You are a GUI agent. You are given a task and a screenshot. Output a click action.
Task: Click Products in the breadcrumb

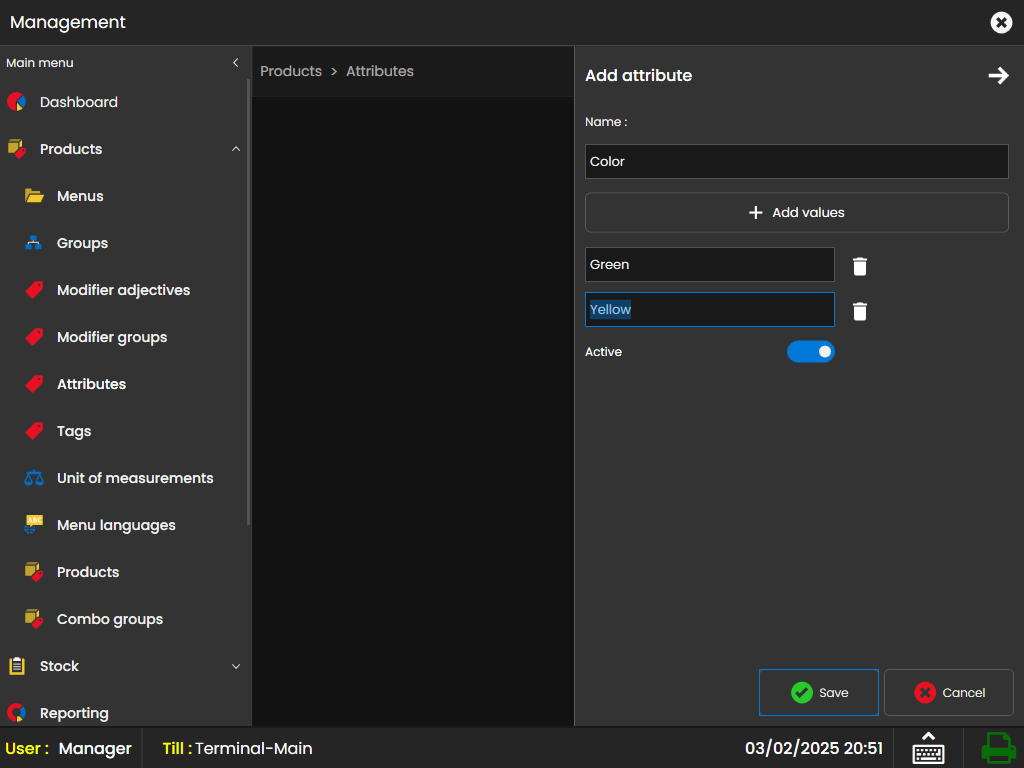coord(291,71)
